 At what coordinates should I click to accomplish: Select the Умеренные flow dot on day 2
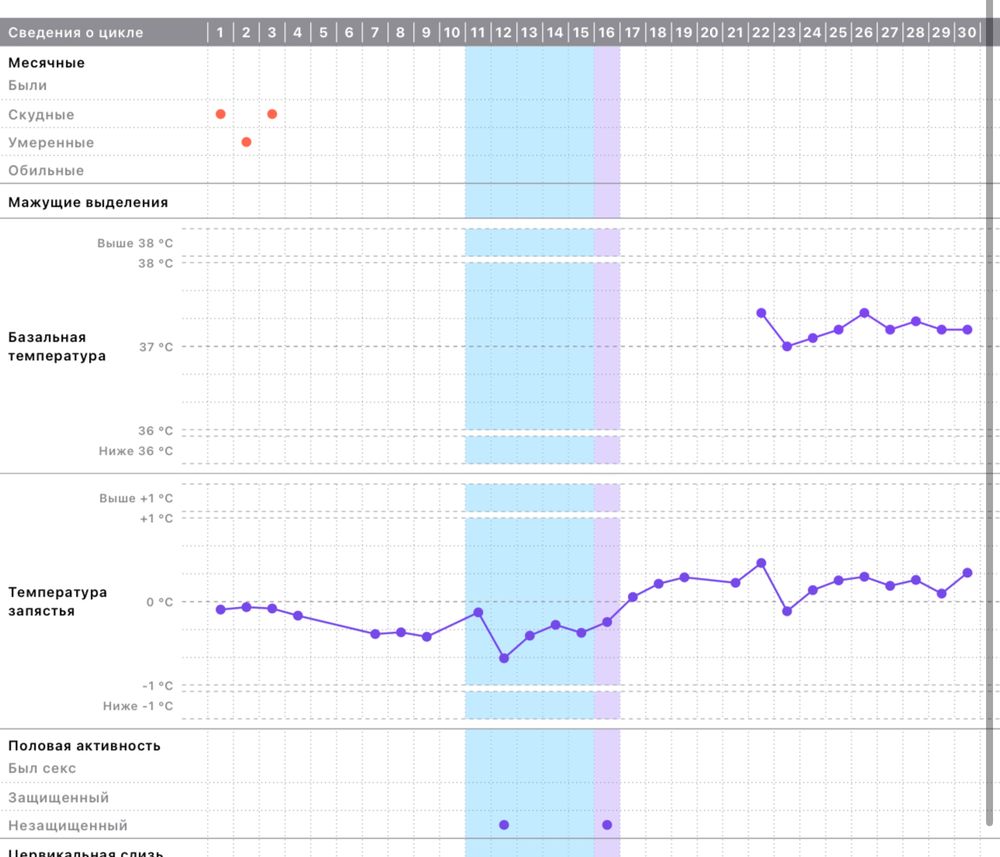pyautogui.click(x=246, y=142)
